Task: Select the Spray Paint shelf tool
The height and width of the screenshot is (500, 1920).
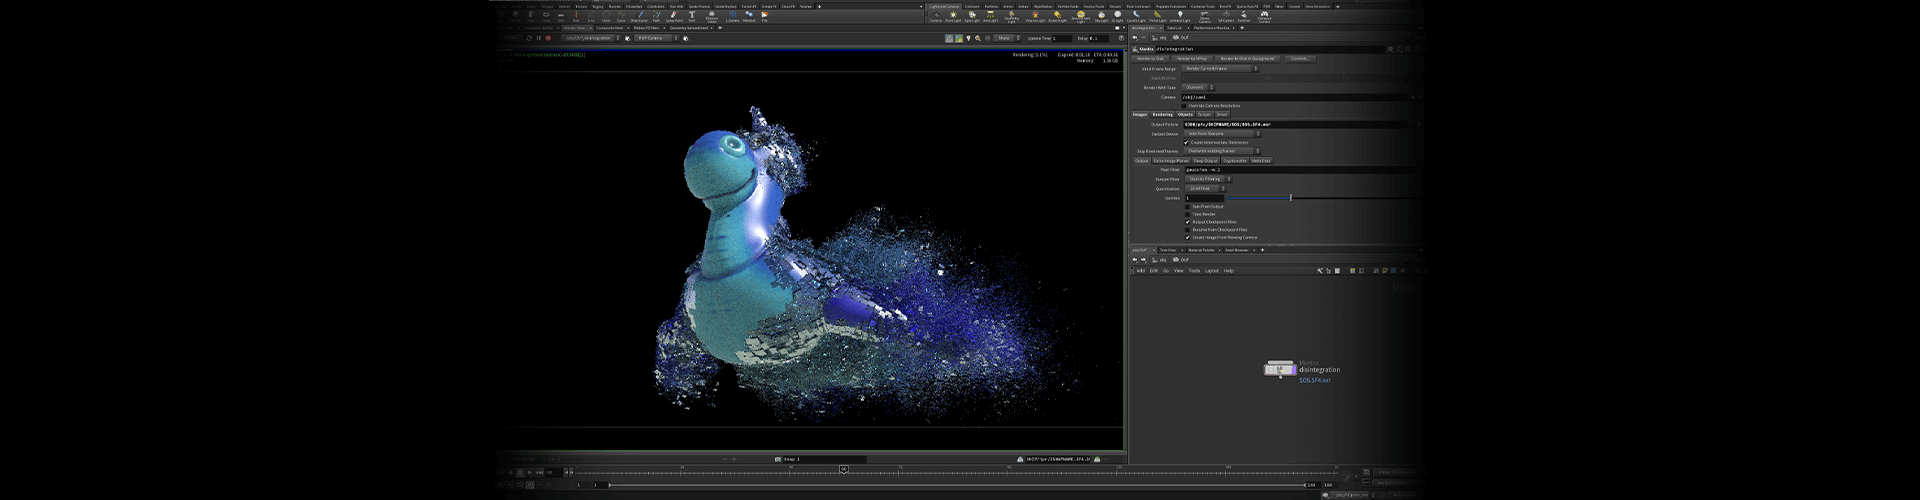Action: 674,16
